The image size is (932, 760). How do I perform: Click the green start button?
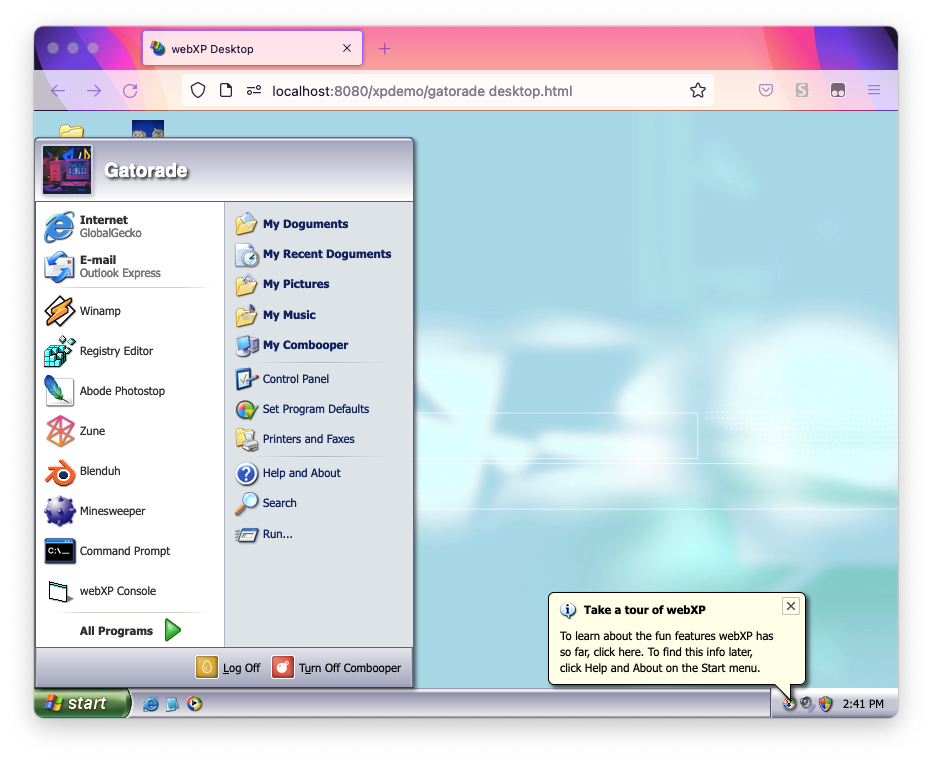[82, 703]
